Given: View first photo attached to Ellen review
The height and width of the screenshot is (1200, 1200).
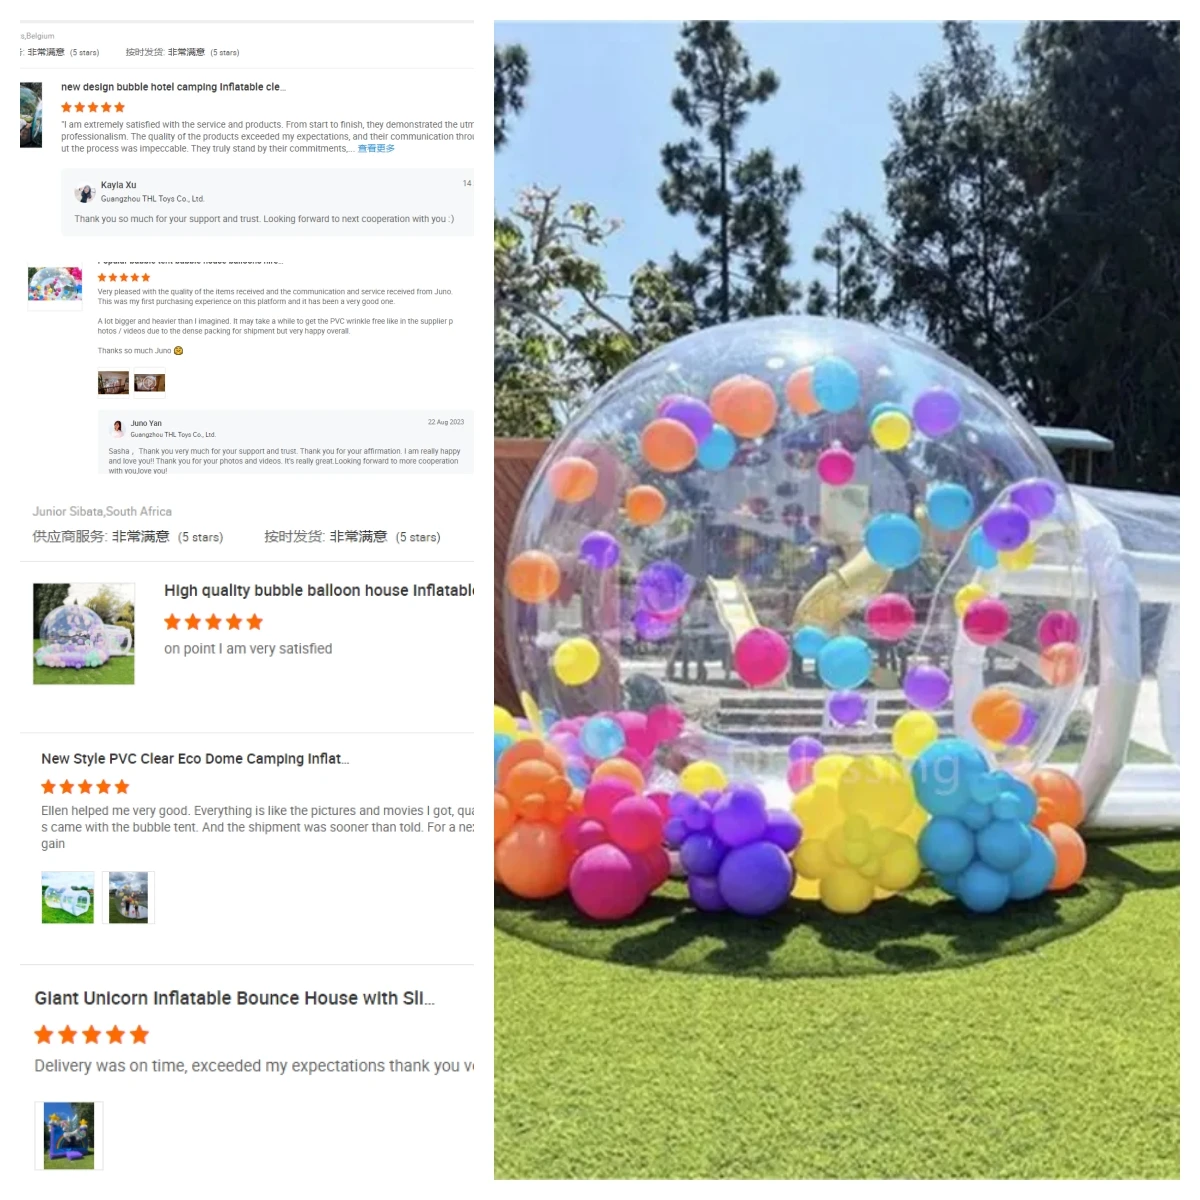Looking at the screenshot, I should click(x=68, y=897).
